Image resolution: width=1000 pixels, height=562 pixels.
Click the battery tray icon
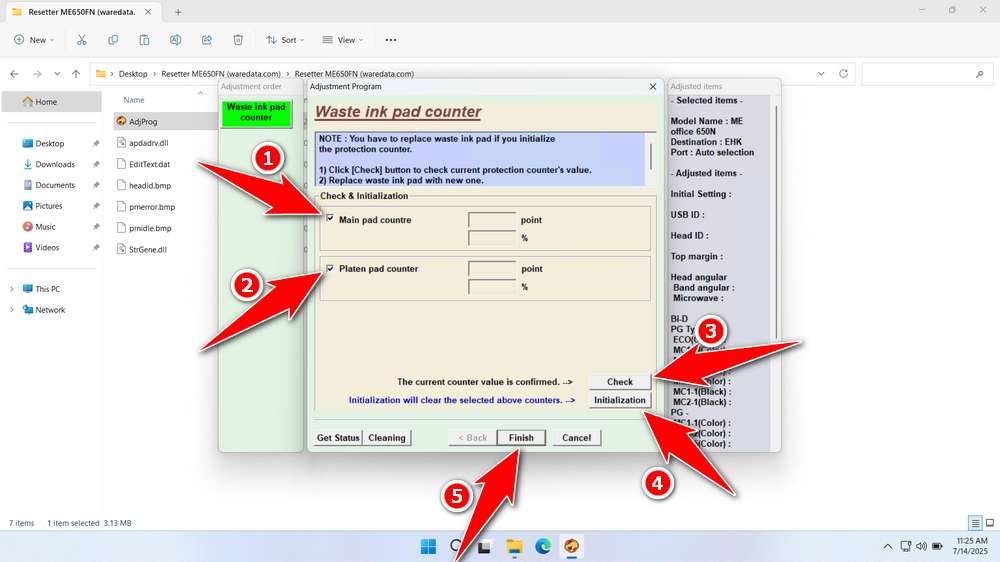tap(938, 546)
